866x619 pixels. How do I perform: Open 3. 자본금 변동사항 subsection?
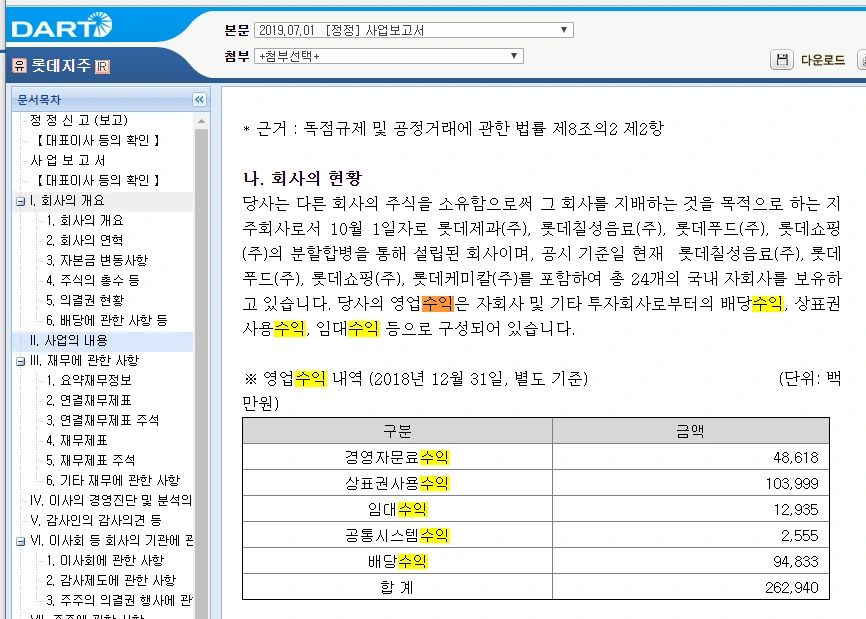97,260
